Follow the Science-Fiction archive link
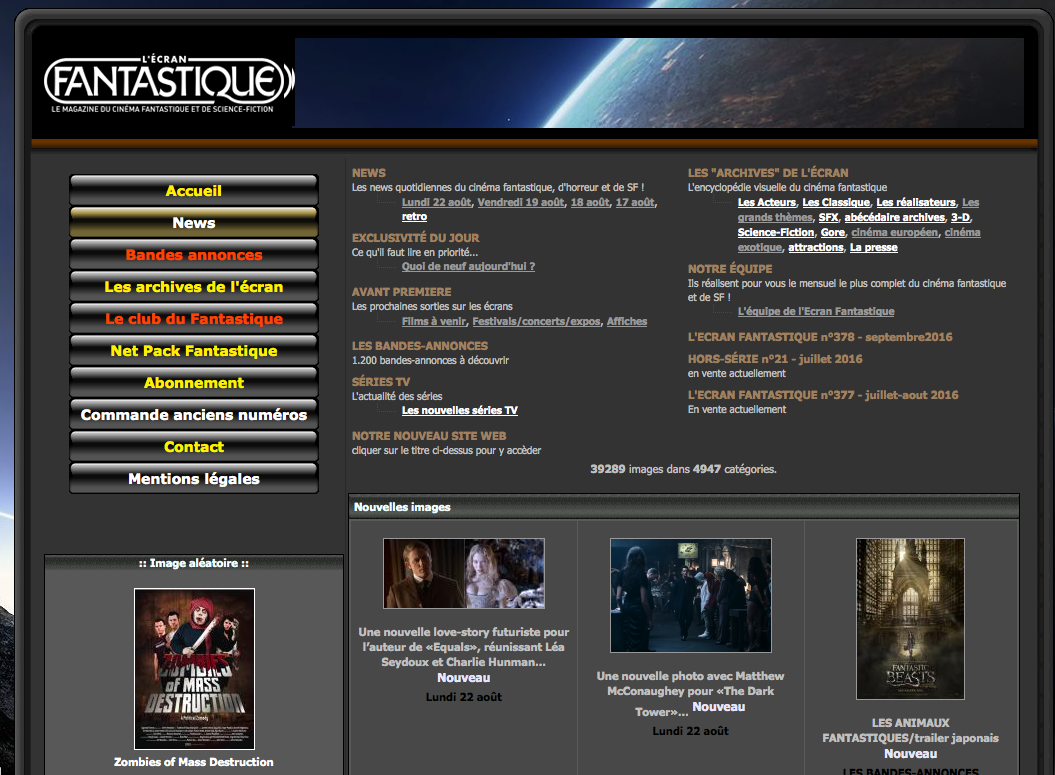The width and height of the screenshot is (1055, 775). (x=776, y=233)
